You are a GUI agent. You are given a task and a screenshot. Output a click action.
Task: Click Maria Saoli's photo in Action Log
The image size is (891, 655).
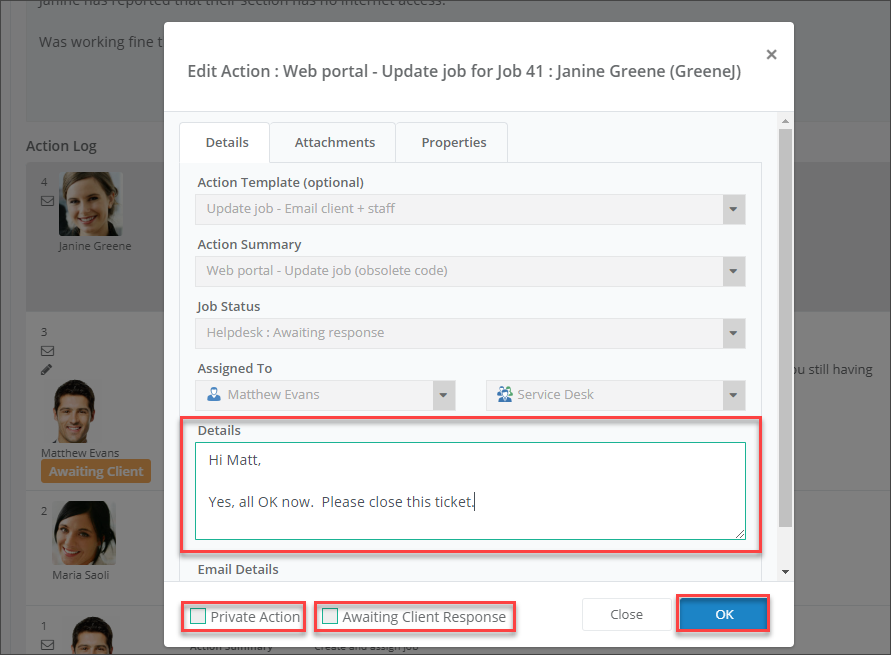point(84,533)
